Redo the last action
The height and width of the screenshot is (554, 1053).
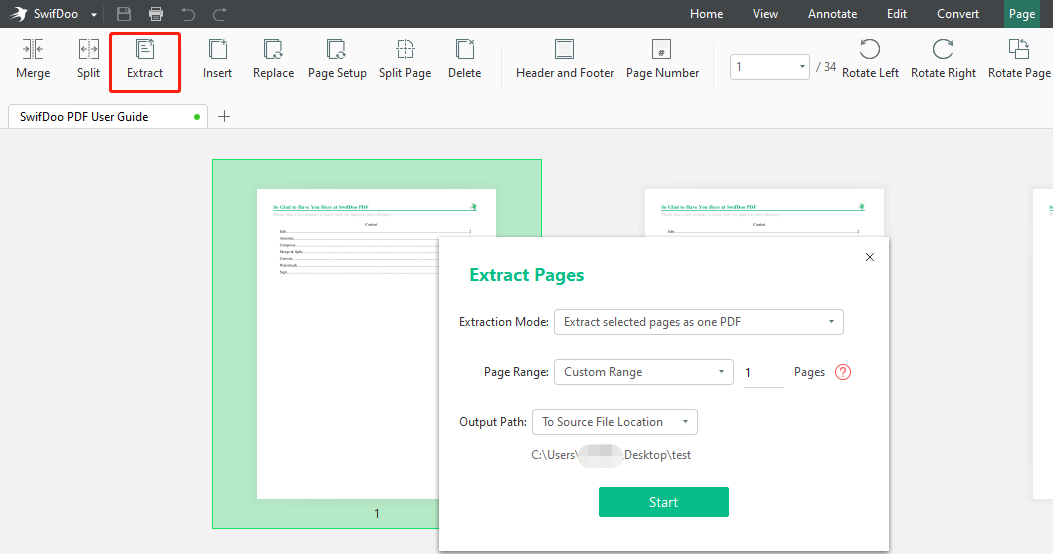220,13
